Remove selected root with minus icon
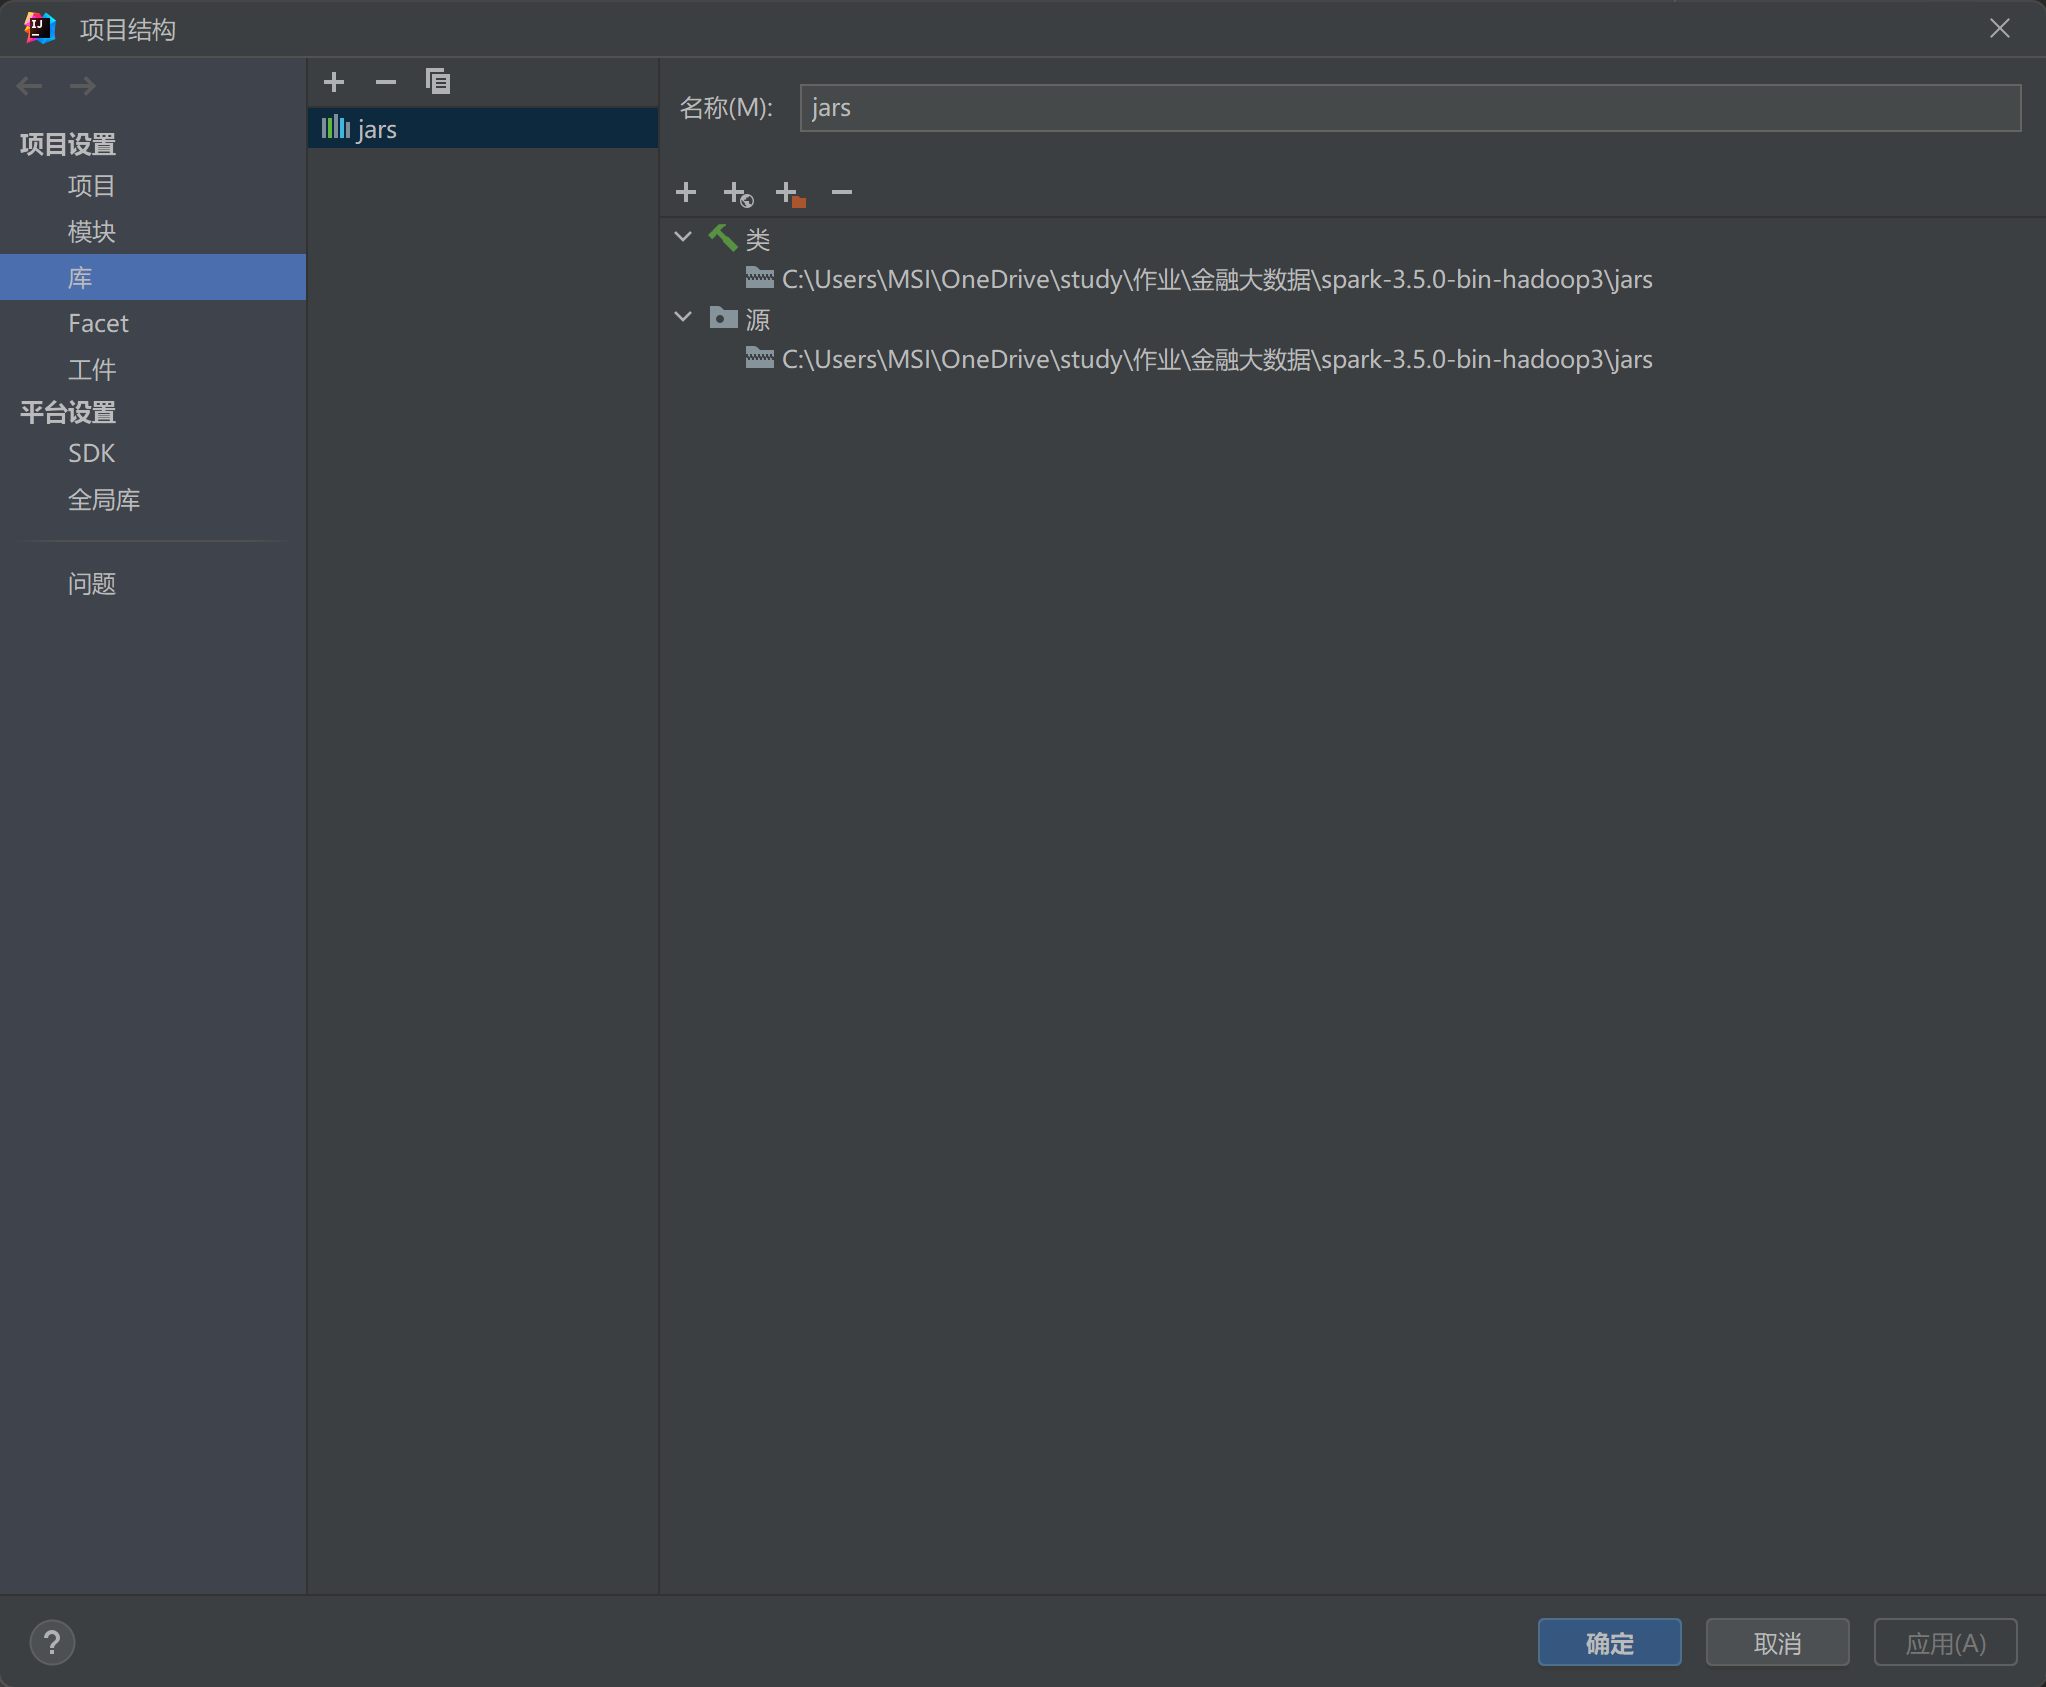2046x1687 pixels. pos(842,192)
